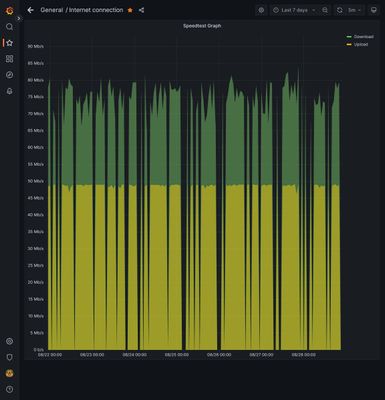Toggle the Download series in legend
This screenshot has height=400, width=385.
[x=363, y=37]
